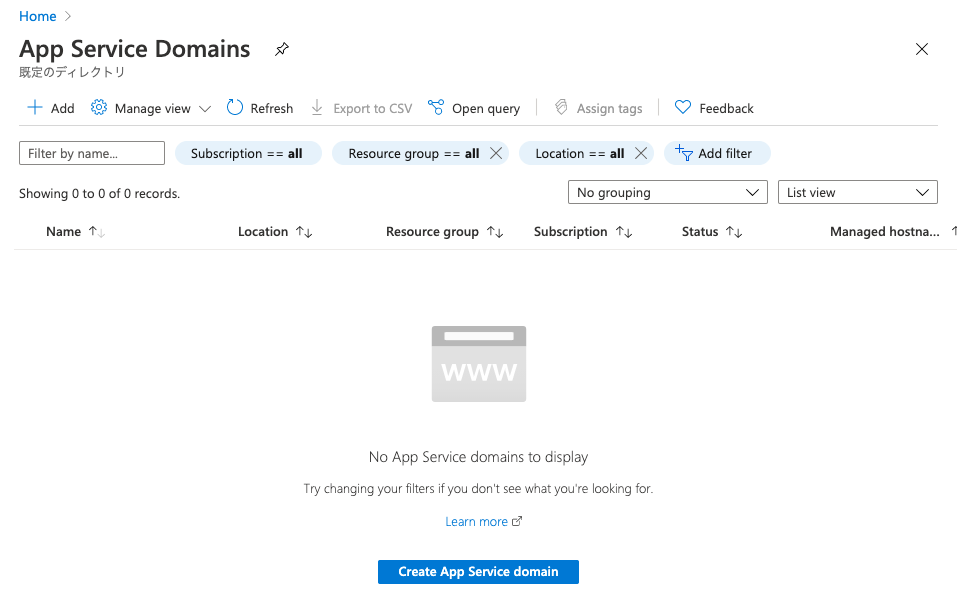
Task: Sort by Subscription column header
Action: 571,232
